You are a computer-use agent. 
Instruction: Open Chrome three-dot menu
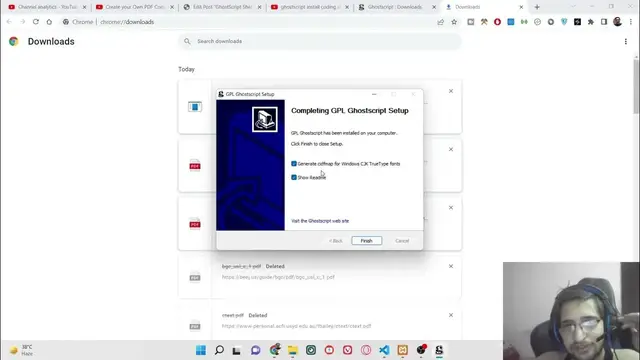coord(631,22)
